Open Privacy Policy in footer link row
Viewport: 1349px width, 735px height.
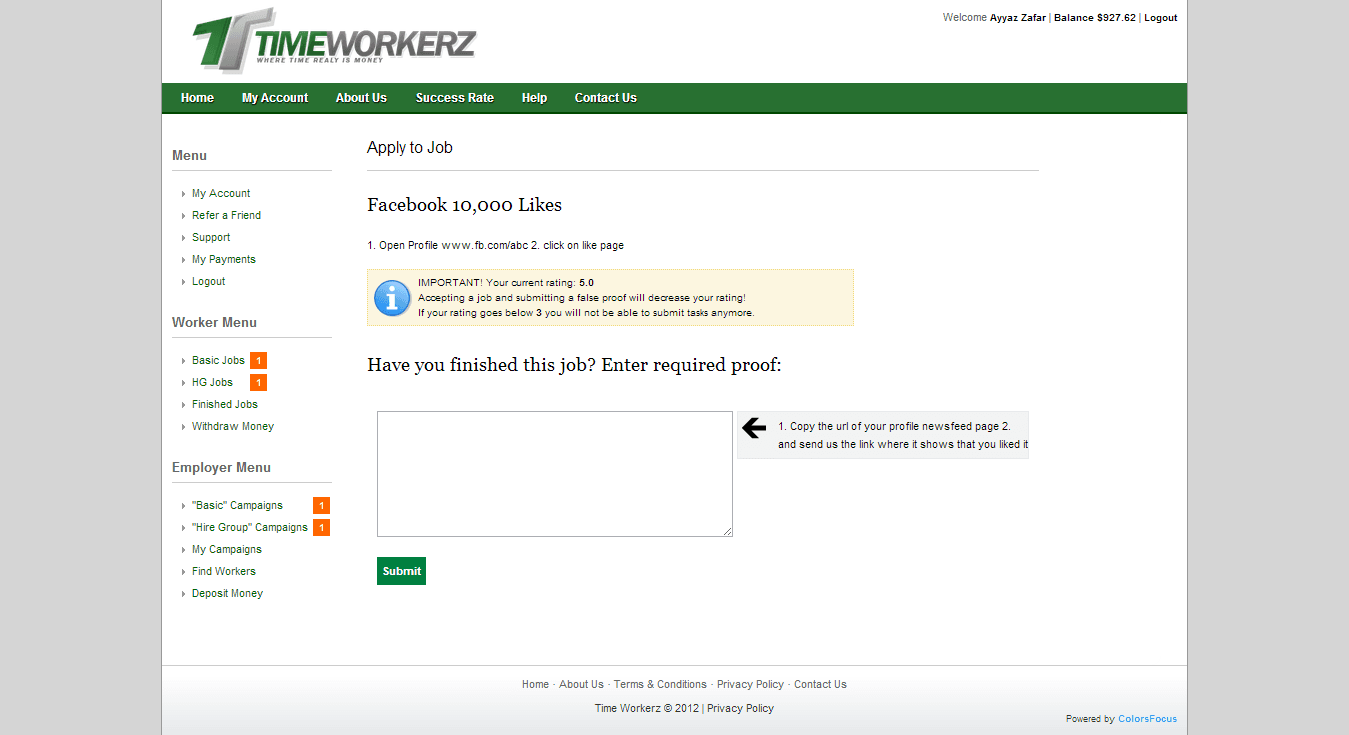tap(750, 685)
